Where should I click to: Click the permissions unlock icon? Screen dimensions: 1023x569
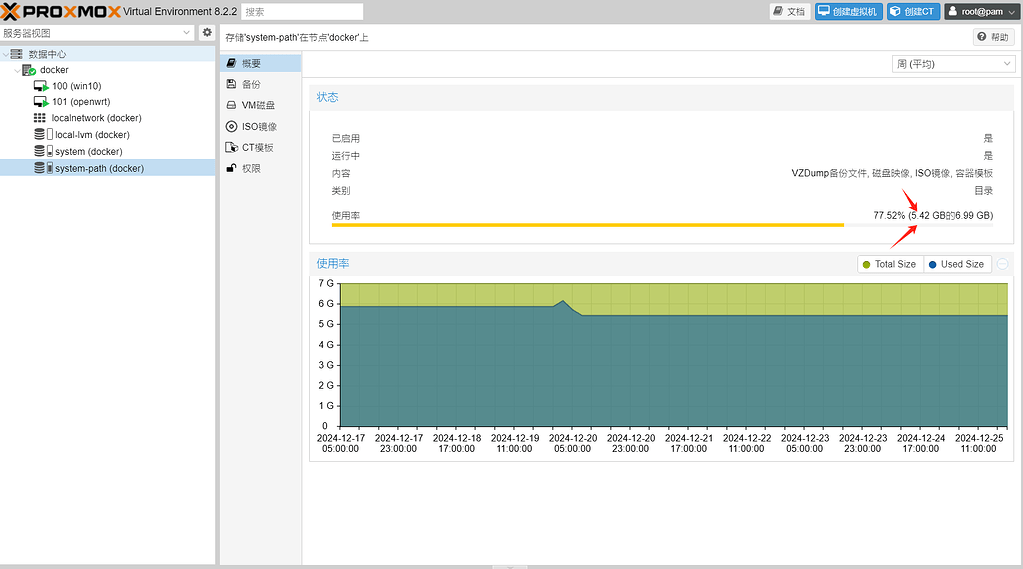[231, 168]
